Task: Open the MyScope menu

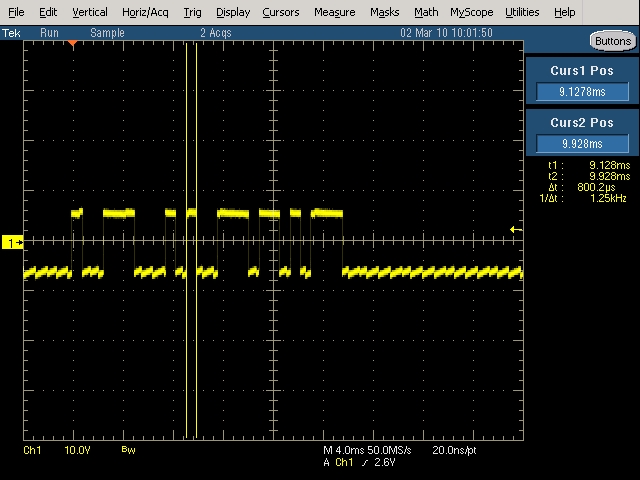Action: 471,12
